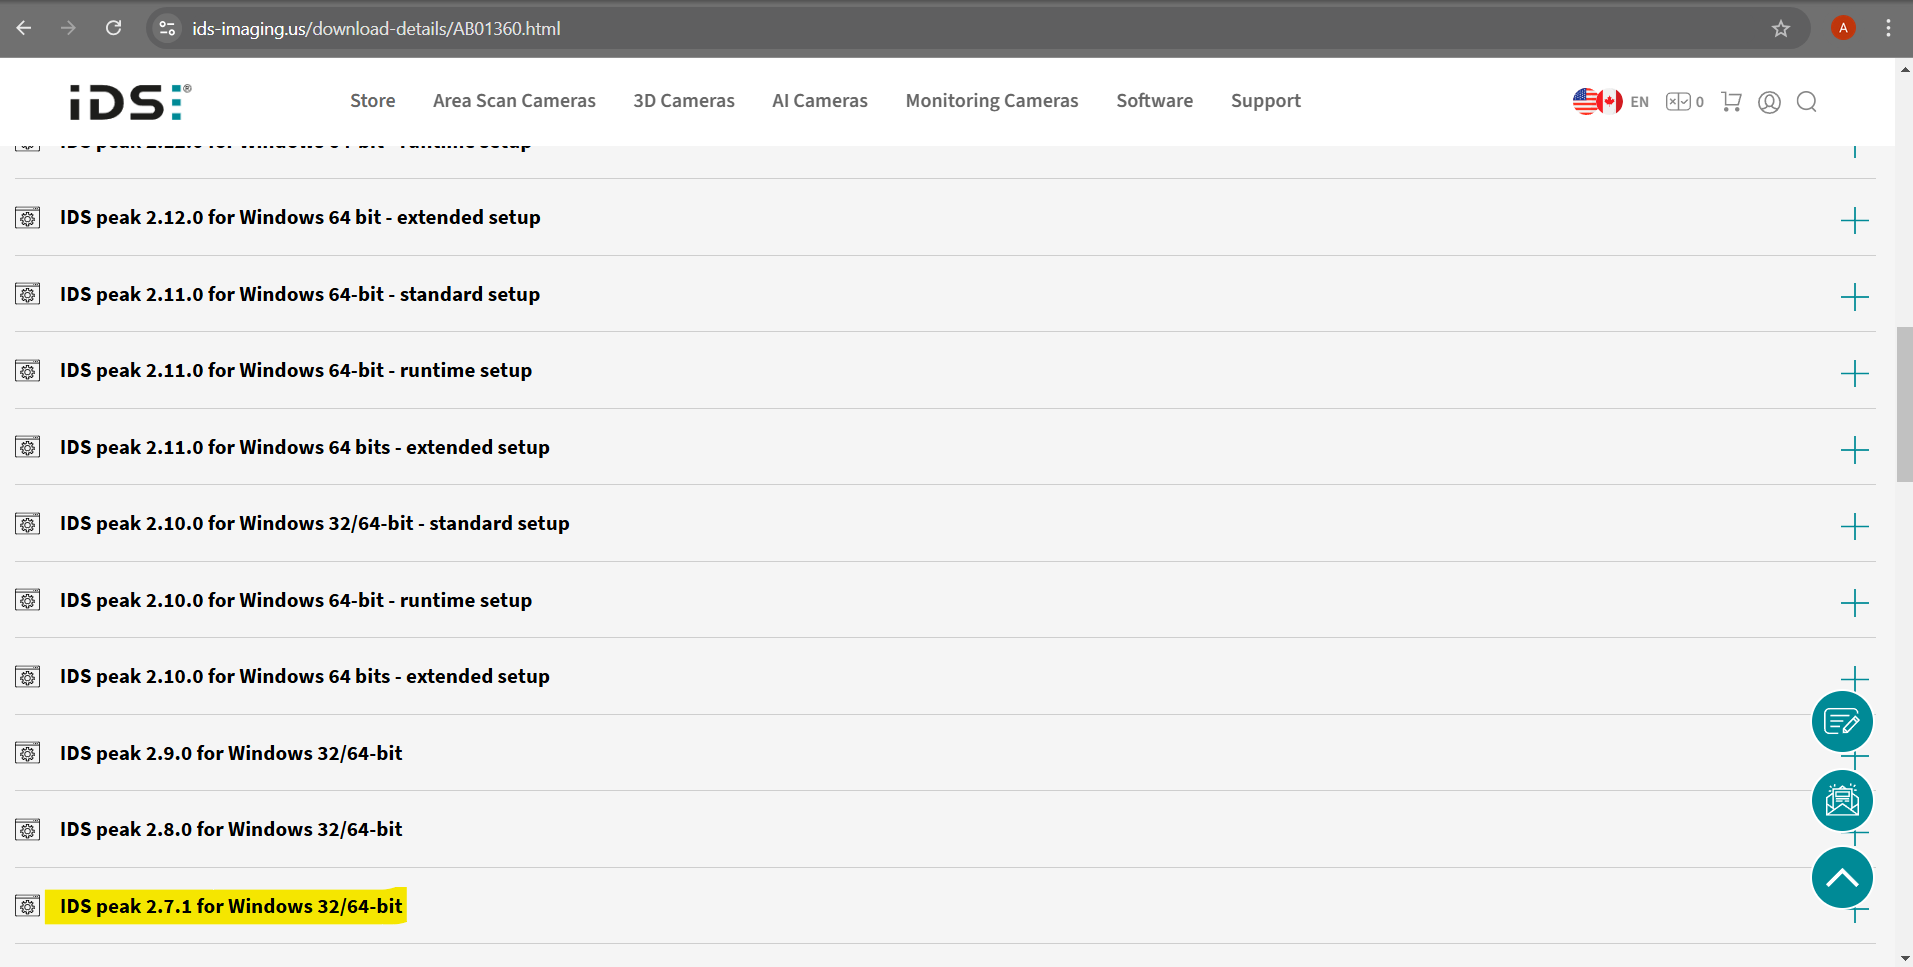Click software icon beside 2.10.0 extended setup

point(28,677)
